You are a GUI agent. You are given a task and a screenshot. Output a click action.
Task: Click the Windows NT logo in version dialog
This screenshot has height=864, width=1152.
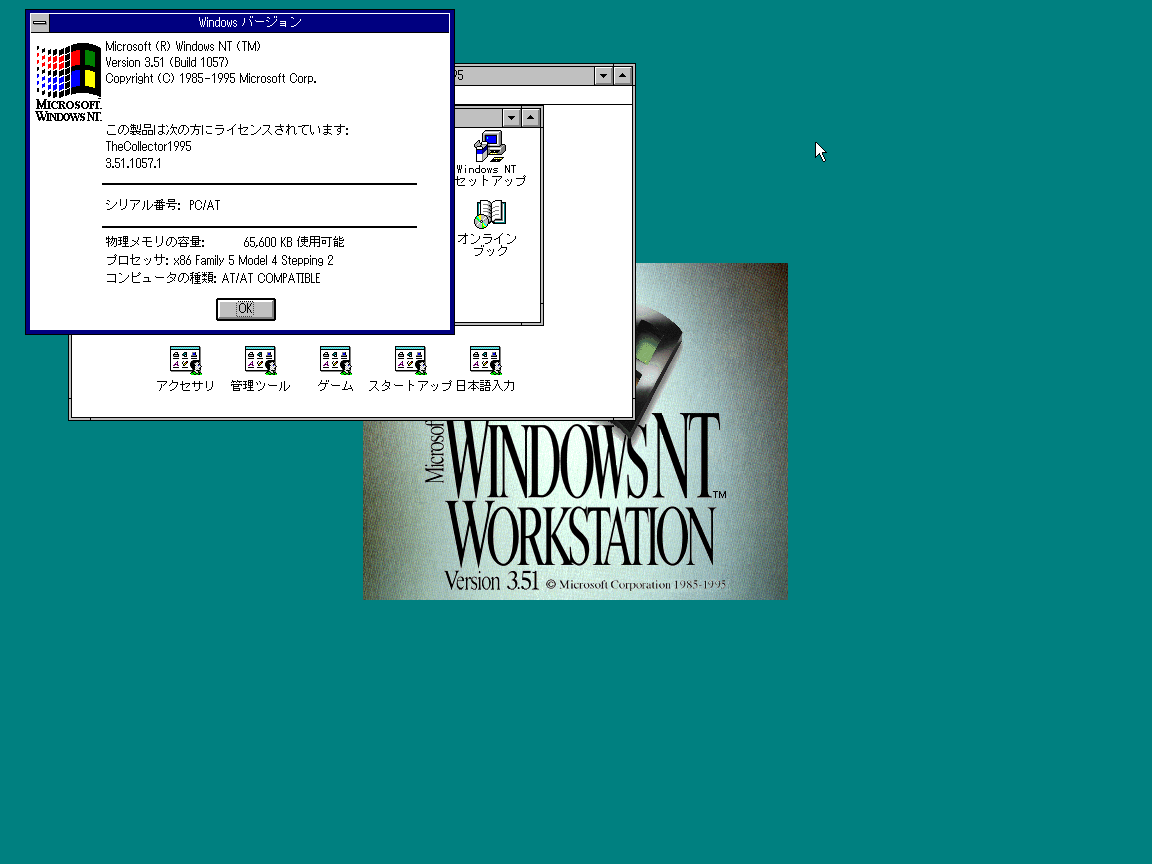tap(68, 82)
